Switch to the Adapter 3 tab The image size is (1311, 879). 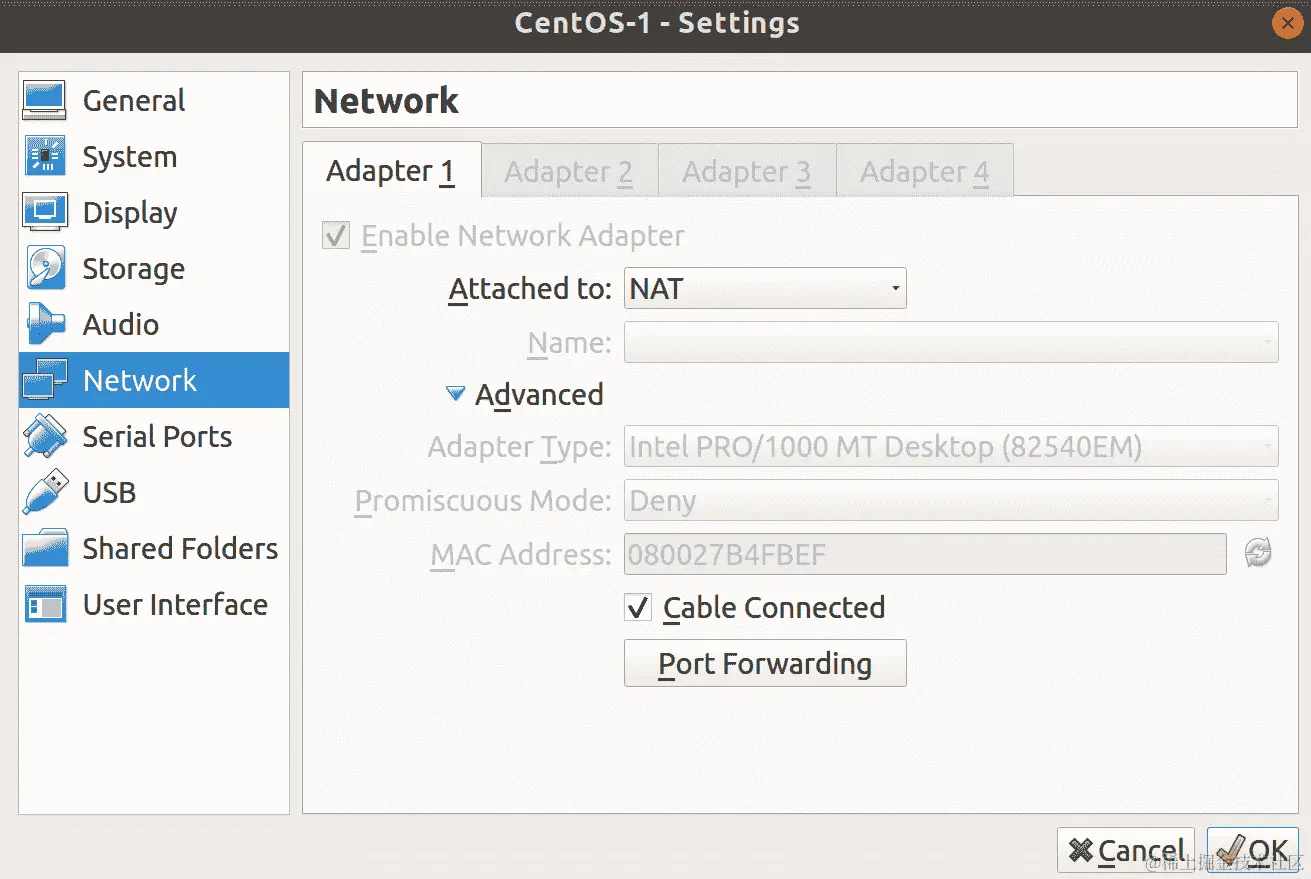[747, 171]
